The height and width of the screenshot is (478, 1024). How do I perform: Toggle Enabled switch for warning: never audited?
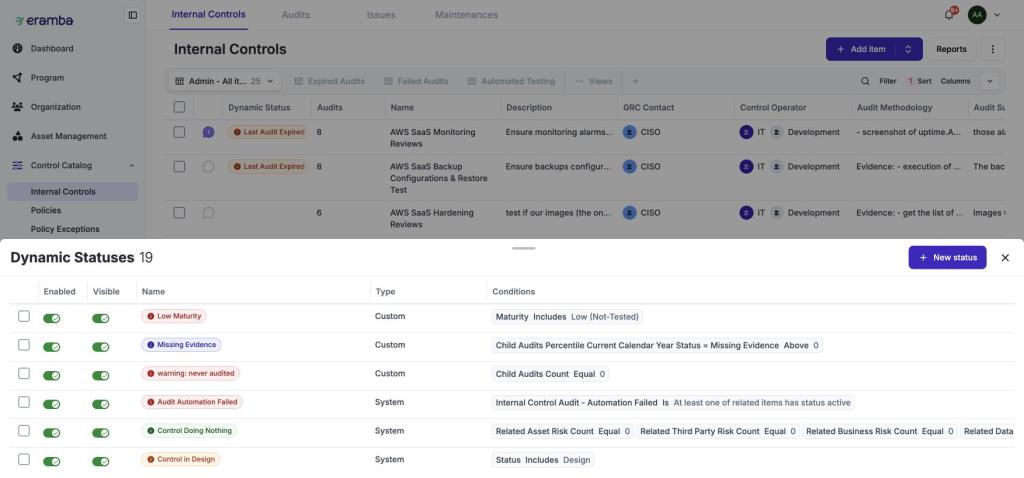point(52,375)
